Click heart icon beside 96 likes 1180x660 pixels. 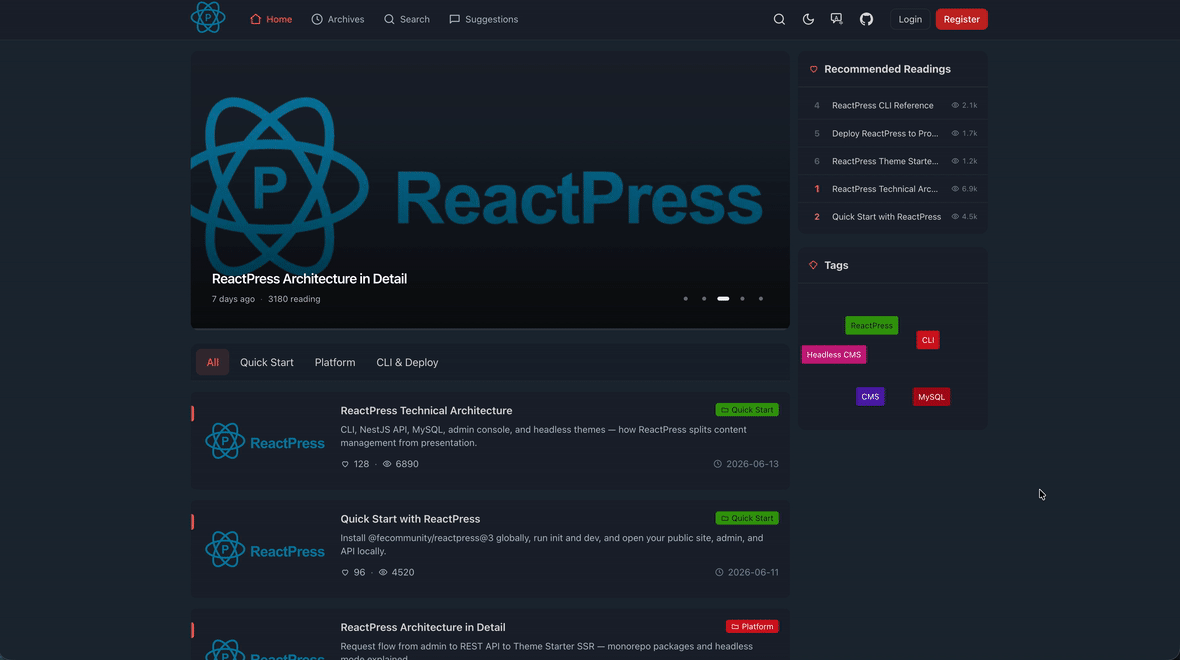coord(345,573)
